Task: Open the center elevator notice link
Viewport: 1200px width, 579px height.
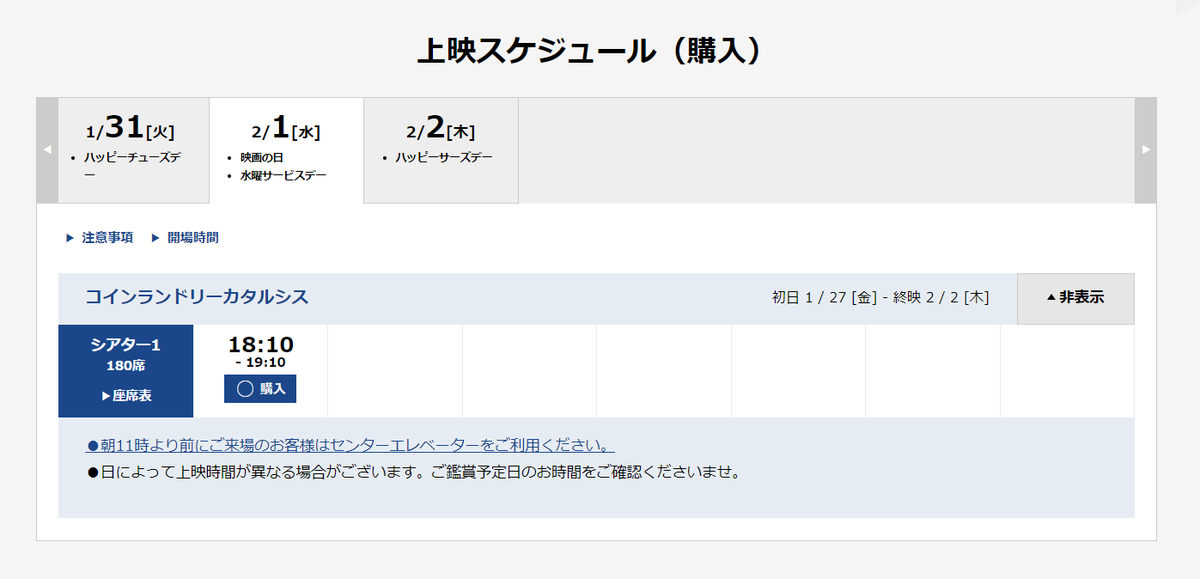Action: 351,445
